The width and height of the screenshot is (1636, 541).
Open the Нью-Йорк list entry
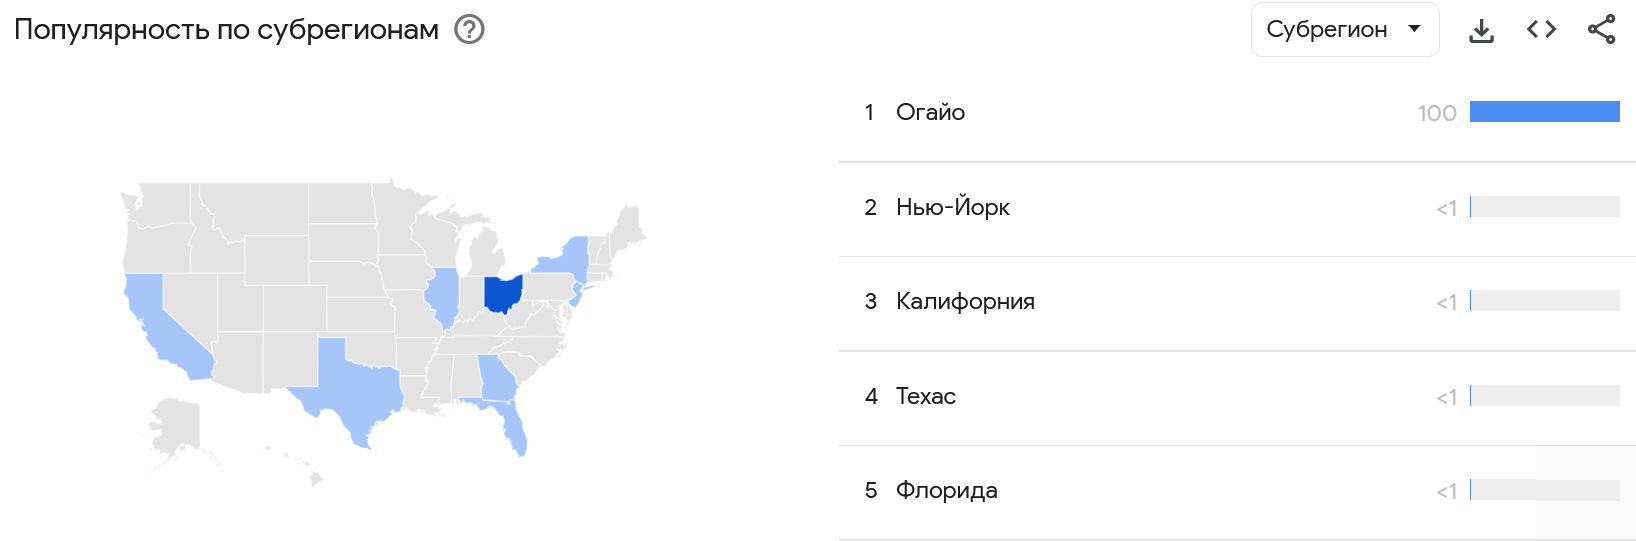pos(952,207)
